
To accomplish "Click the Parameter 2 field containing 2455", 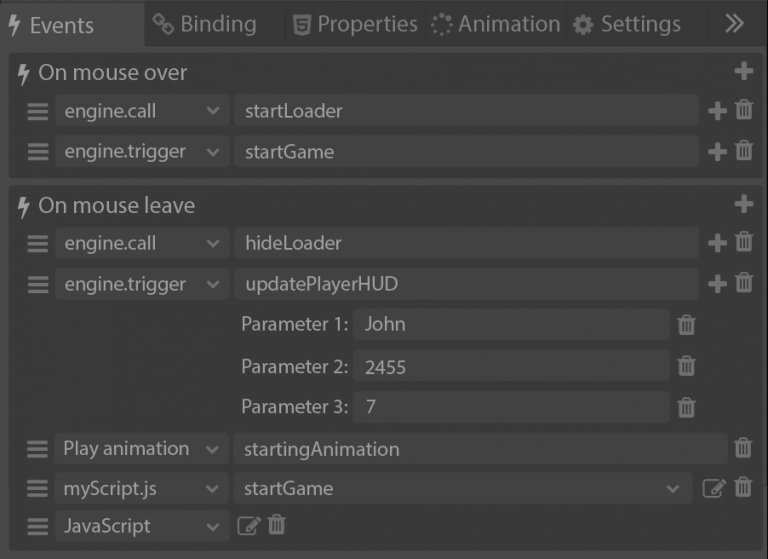I will (510, 366).
